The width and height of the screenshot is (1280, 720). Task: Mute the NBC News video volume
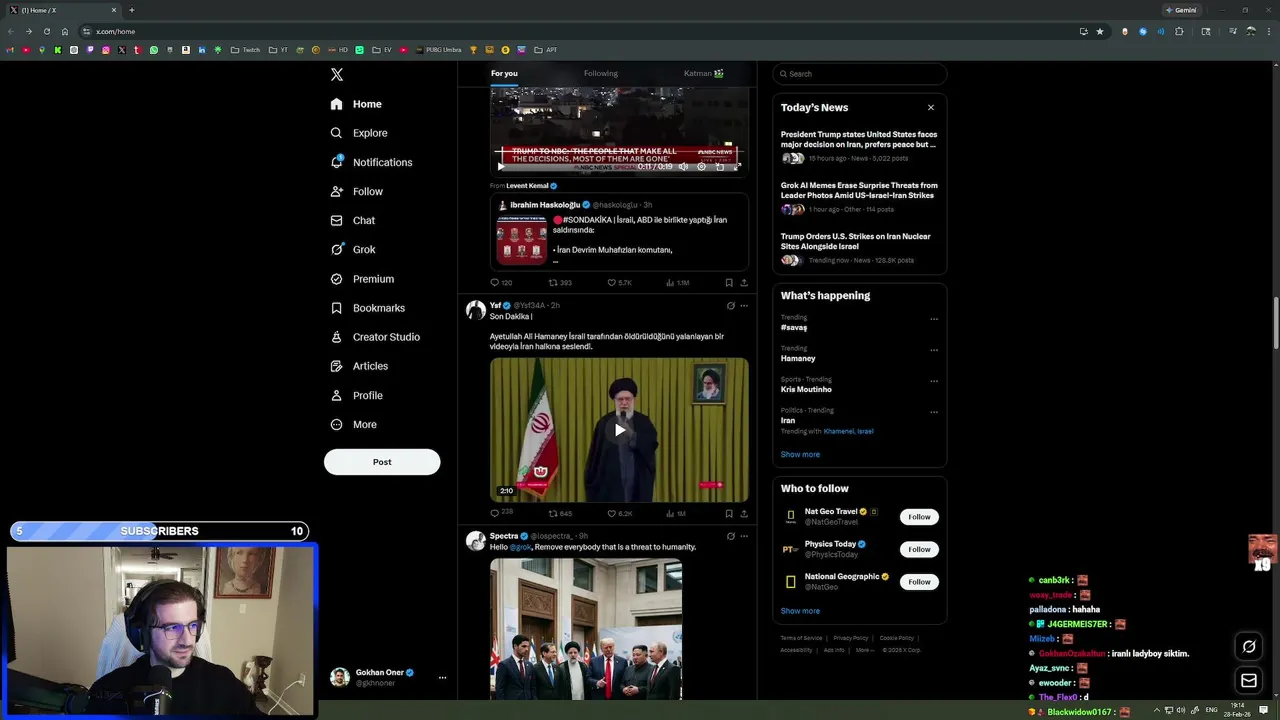[683, 167]
